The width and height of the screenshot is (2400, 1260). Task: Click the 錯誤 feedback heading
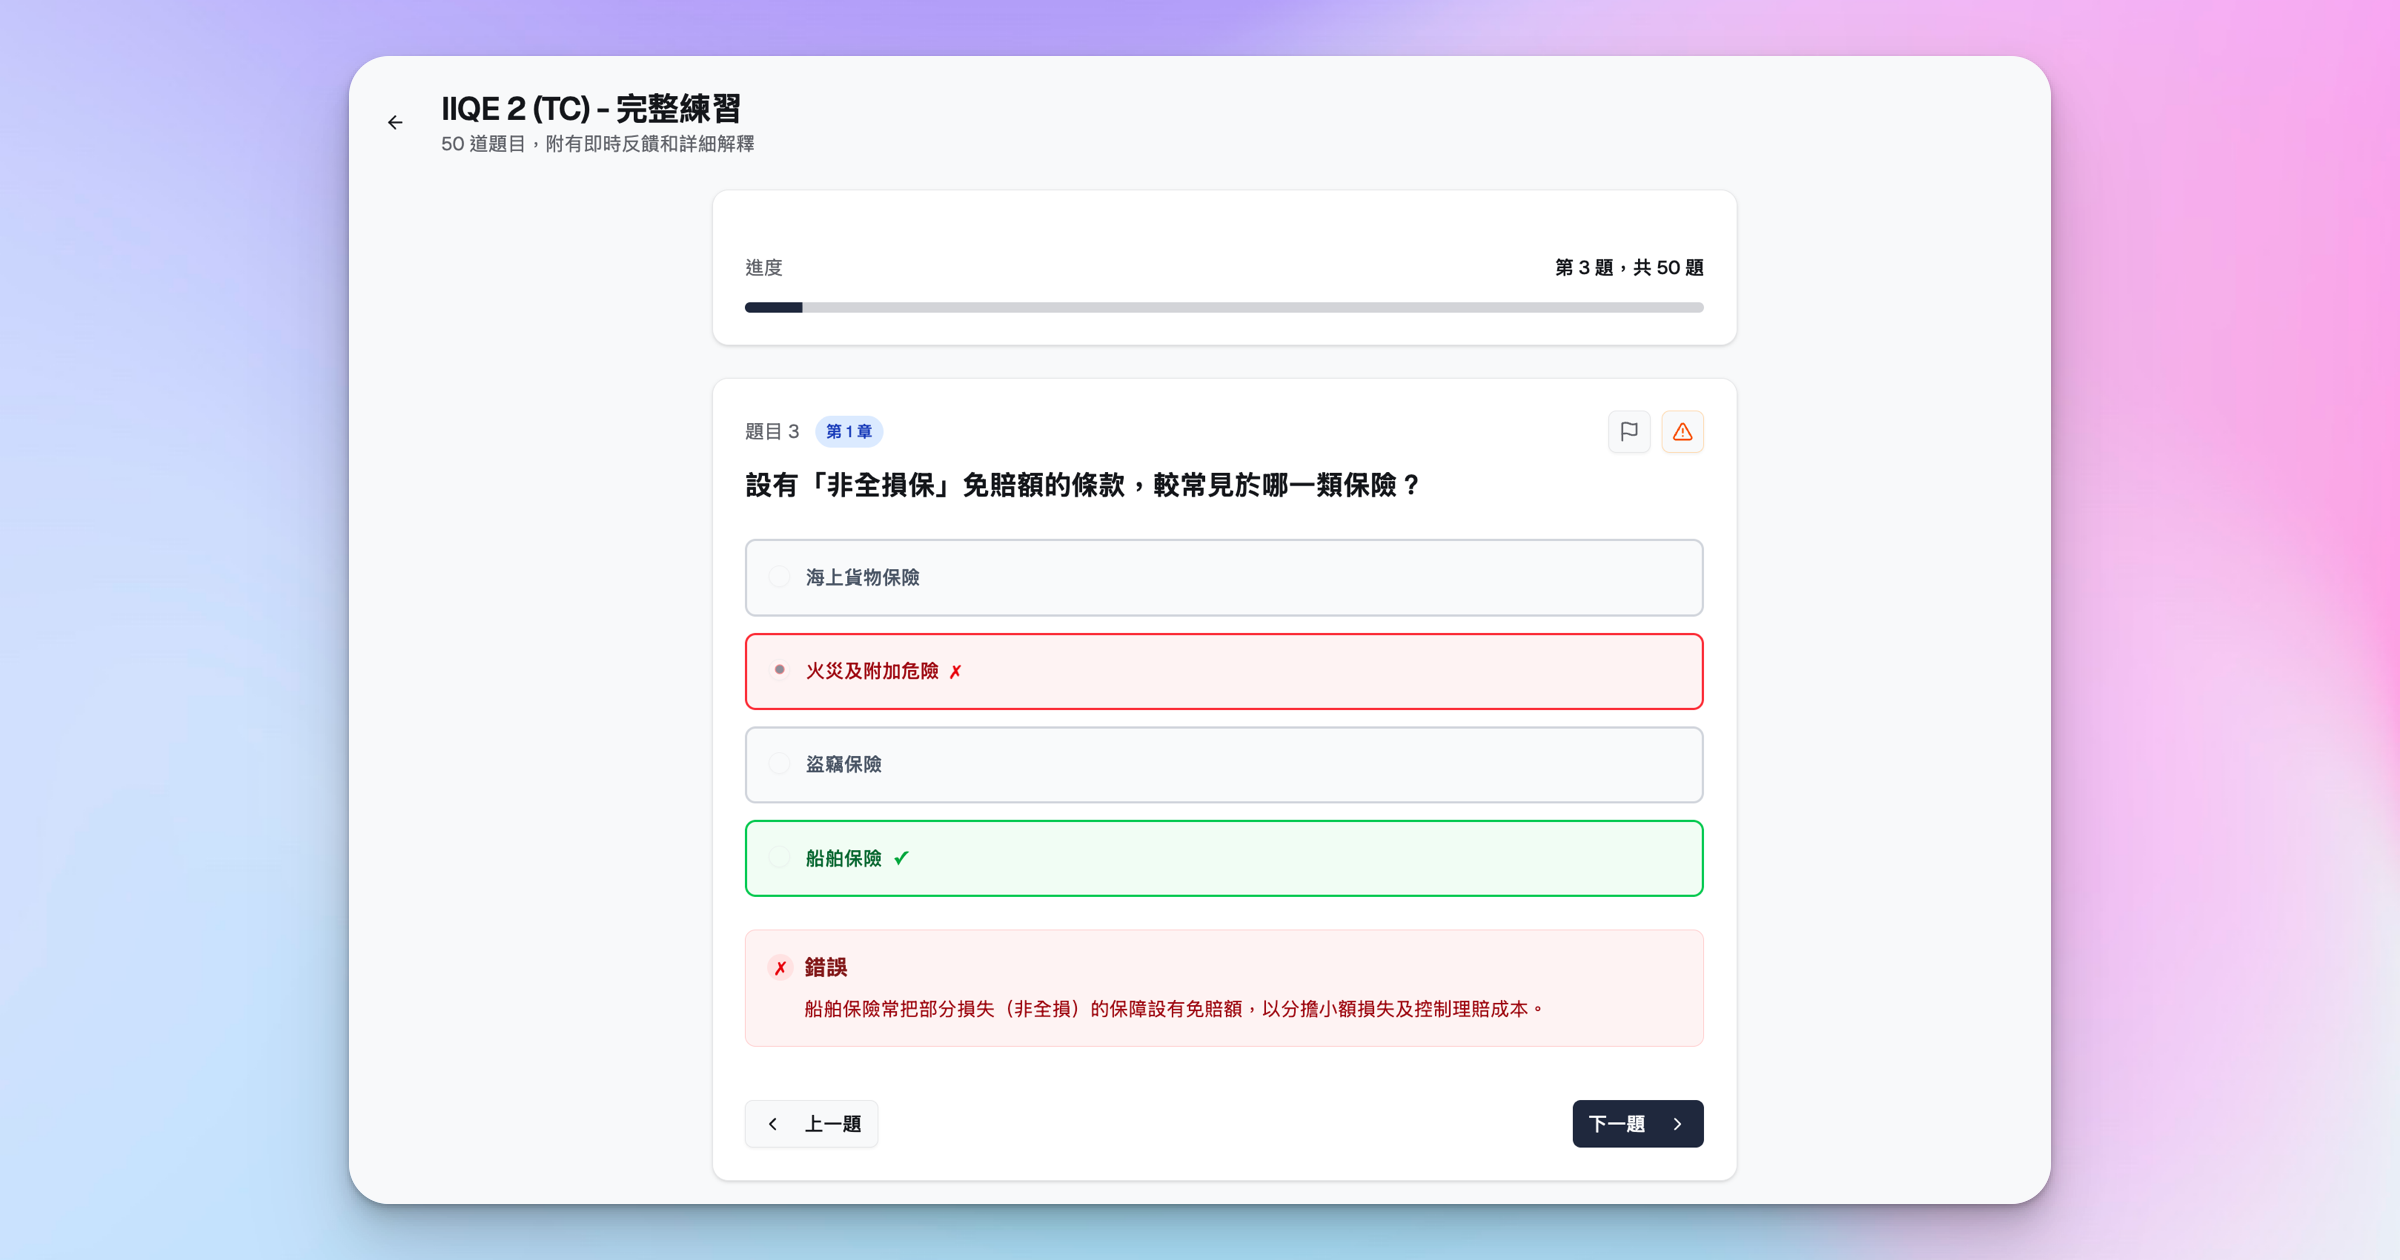pos(826,967)
